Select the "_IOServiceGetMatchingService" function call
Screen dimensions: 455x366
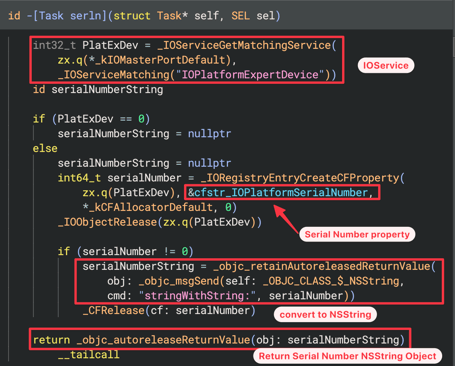pyautogui.click(x=244, y=45)
